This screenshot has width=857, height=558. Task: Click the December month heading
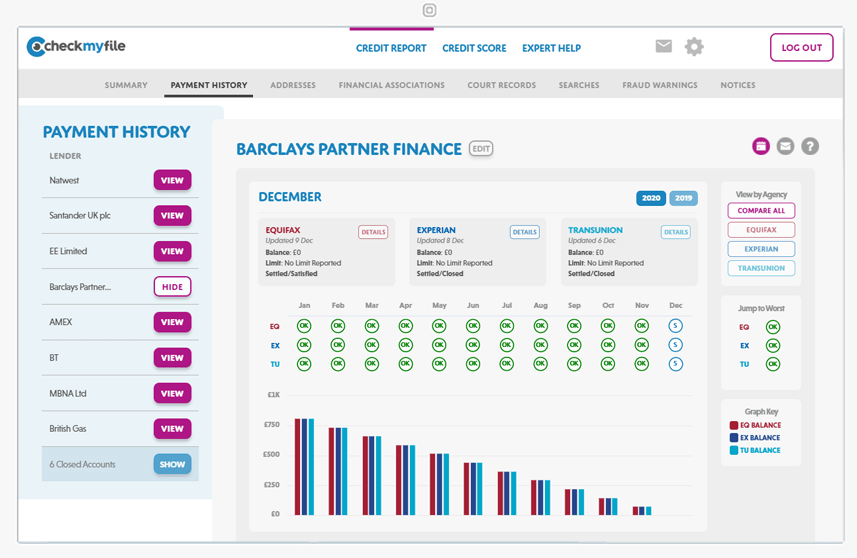(290, 197)
